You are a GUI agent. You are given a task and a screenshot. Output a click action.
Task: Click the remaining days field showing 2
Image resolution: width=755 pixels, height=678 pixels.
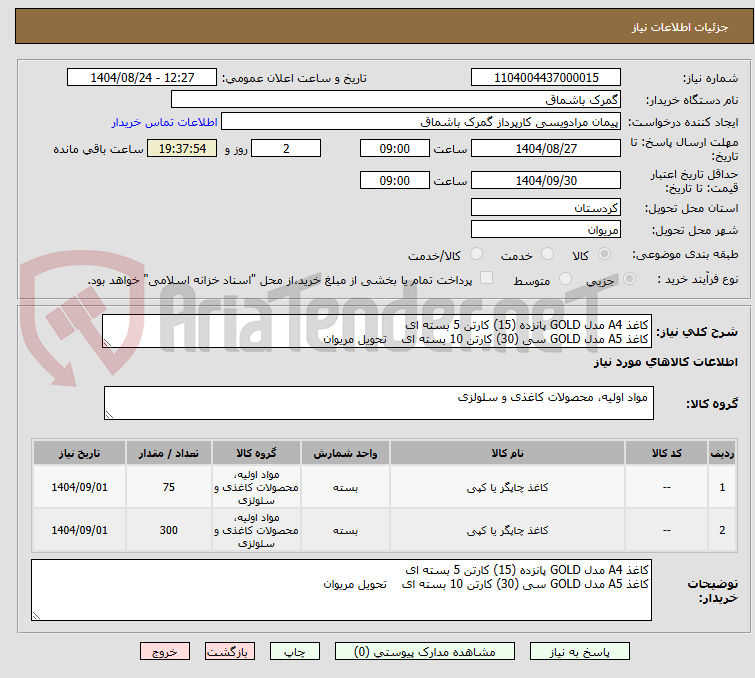(286, 148)
